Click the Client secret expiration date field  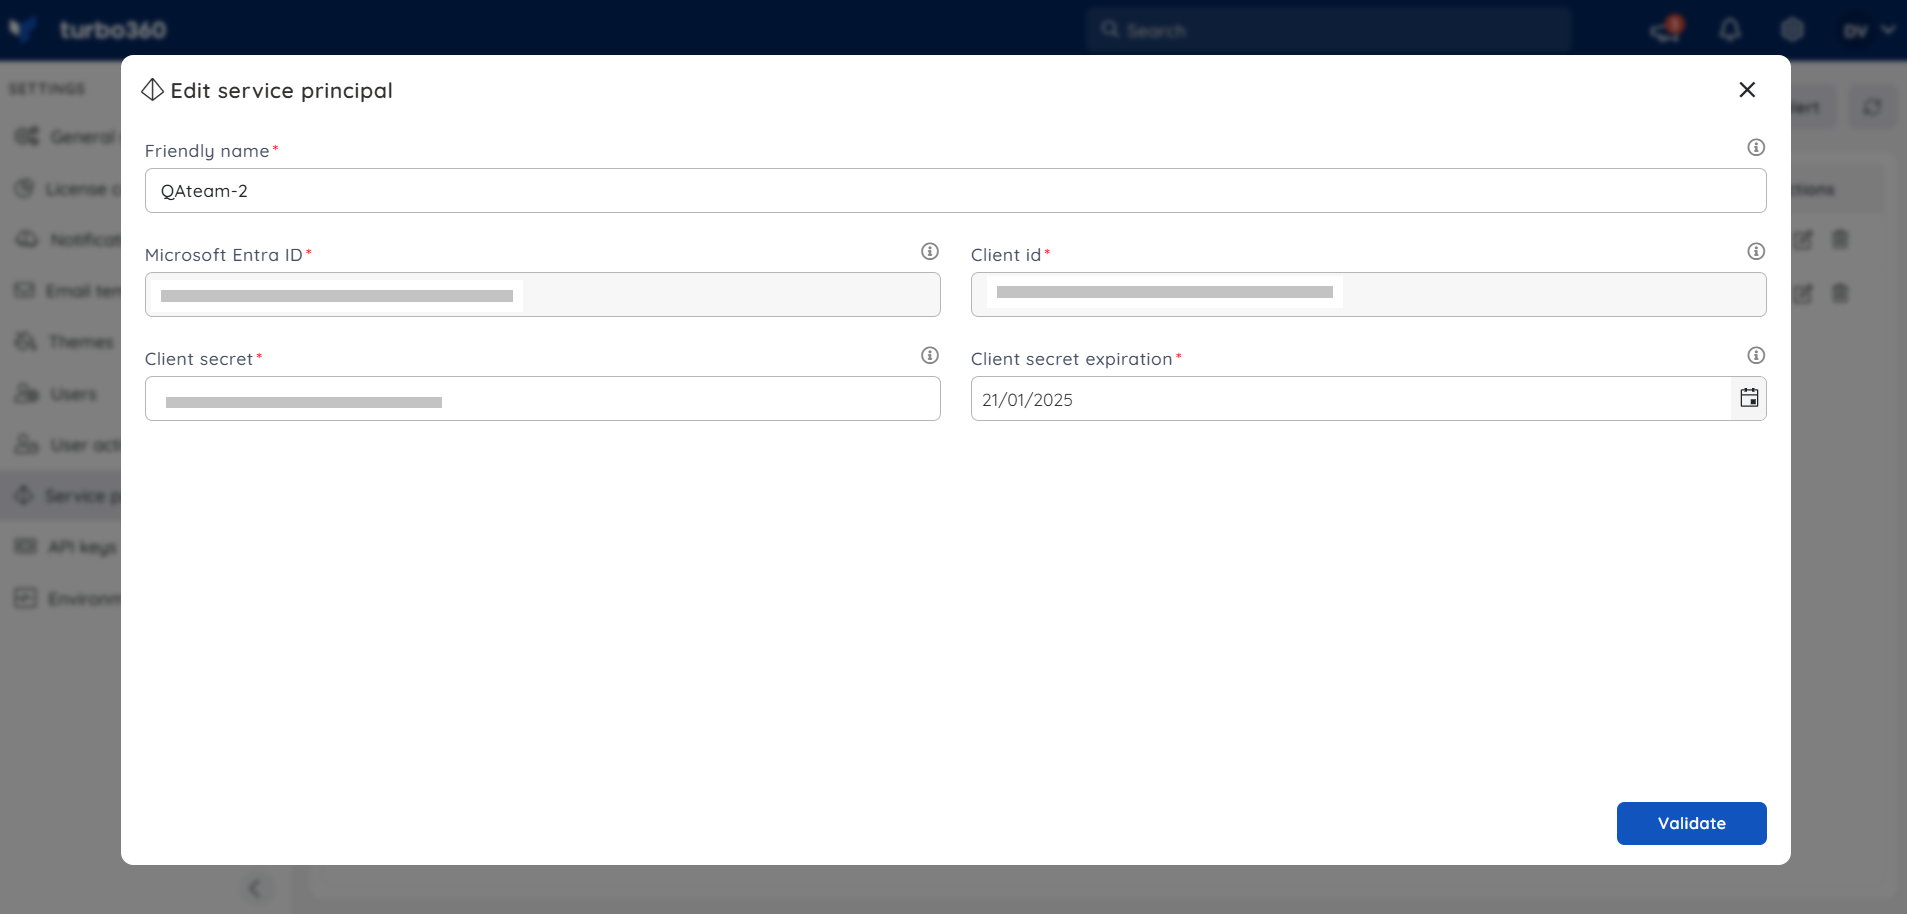[1350, 398]
